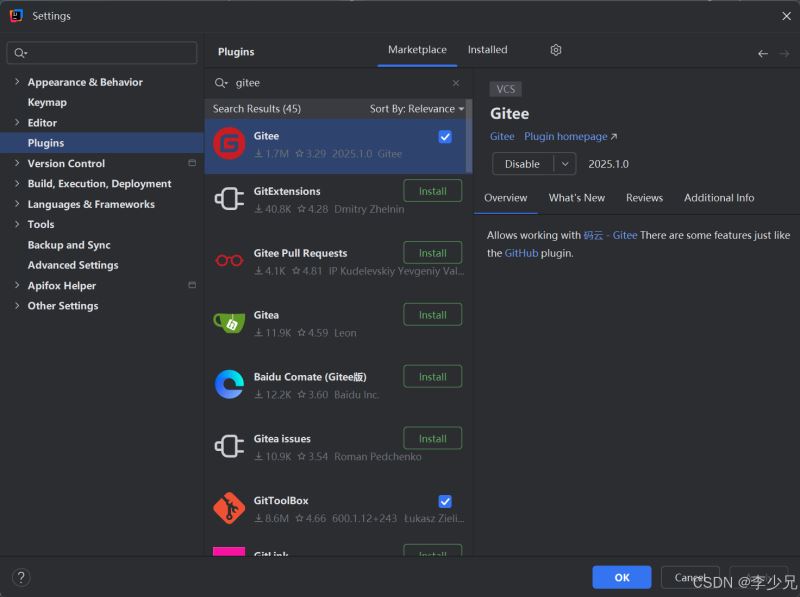Screen dimensions: 800x597
Task: Click the Search Results (45) label
Action: pyautogui.click(x=257, y=109)
